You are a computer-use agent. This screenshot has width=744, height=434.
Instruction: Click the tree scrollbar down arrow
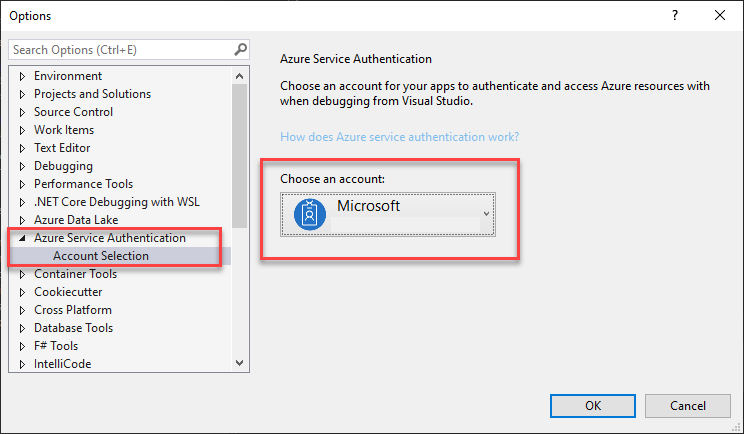[x=240, y=363]
